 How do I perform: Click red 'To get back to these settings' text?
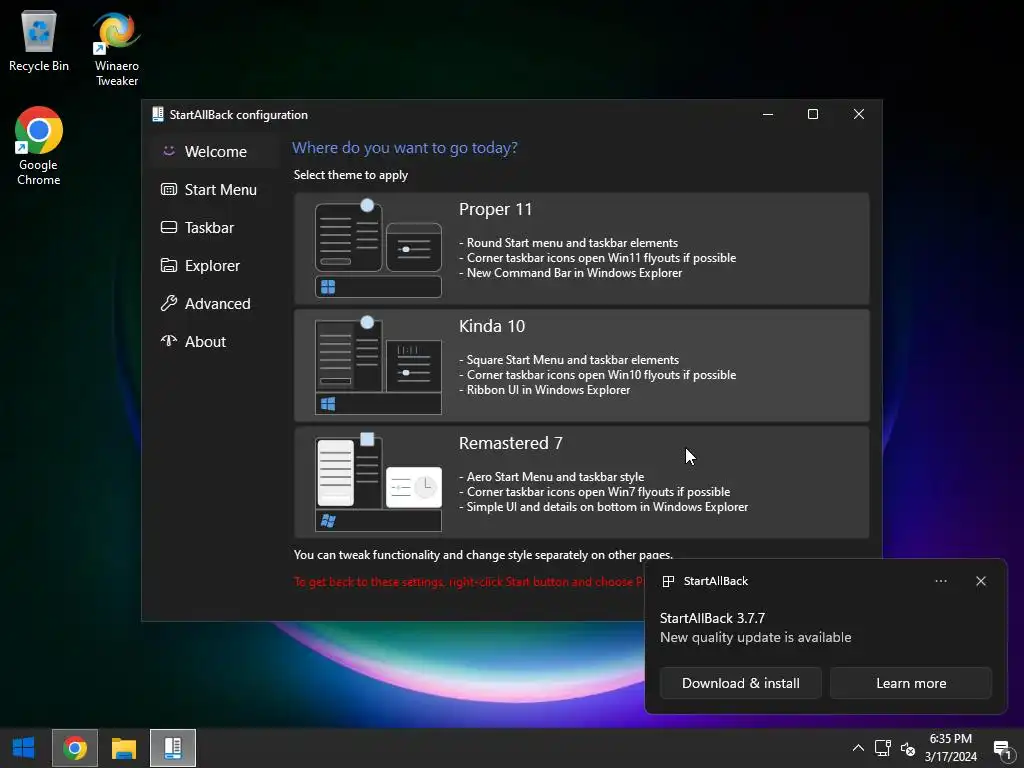(x=468, y=582)
